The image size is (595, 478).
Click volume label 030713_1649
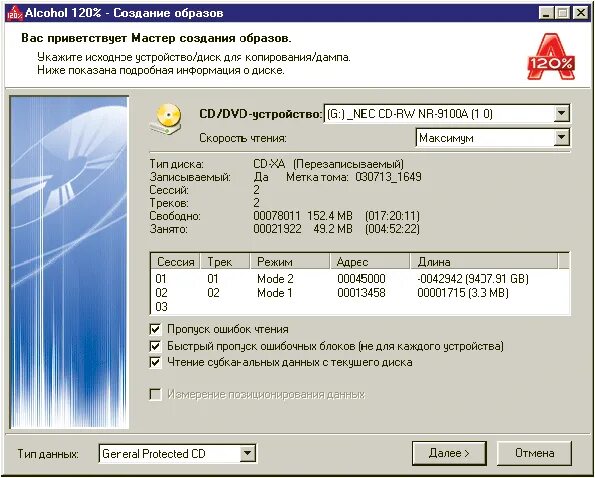click(x=389, y=177)
